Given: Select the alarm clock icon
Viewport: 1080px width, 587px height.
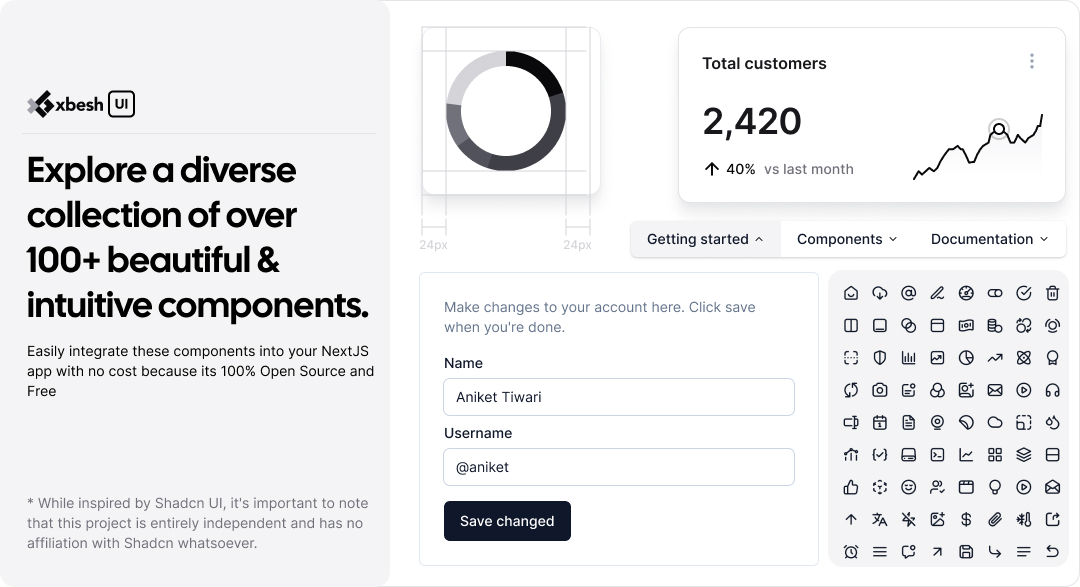Looking at the screenshot, I should tap(851, 551).
